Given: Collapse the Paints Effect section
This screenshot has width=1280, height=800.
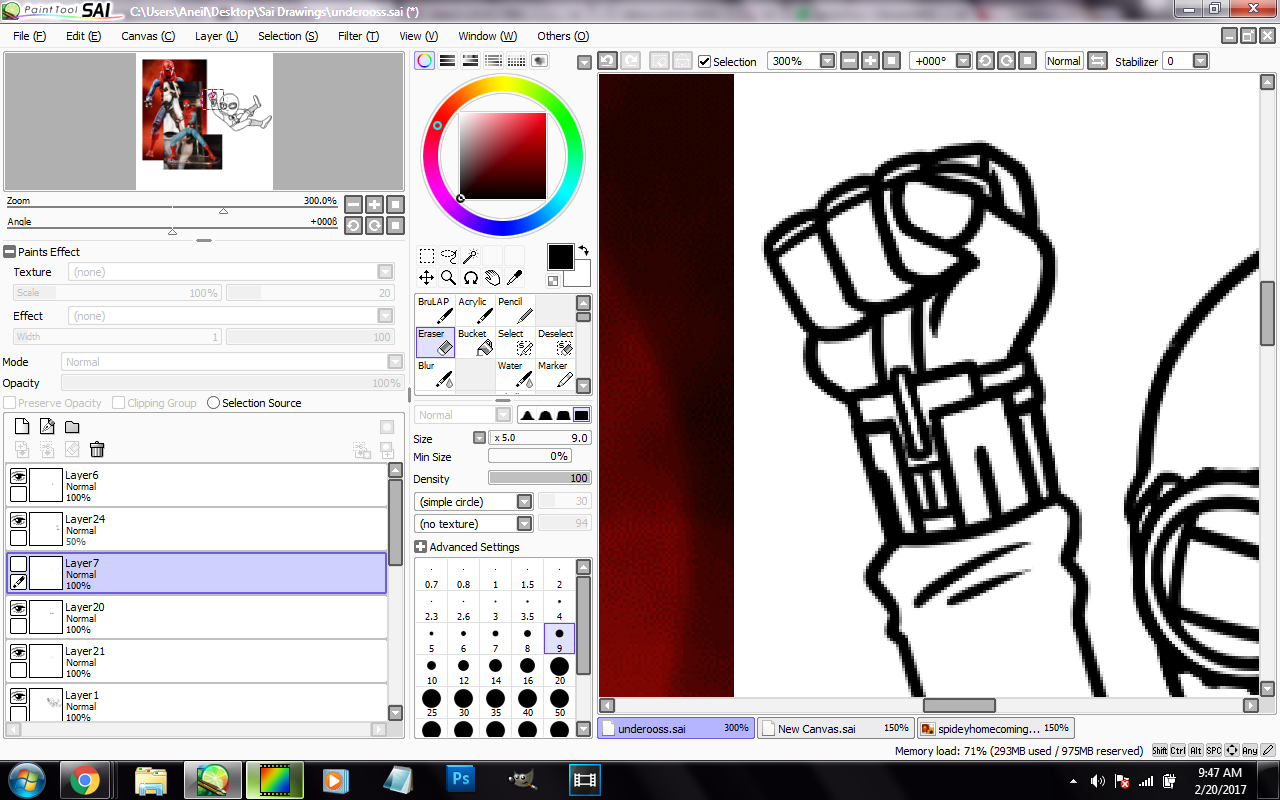Looking at the screenshot, I should (9, 252).
